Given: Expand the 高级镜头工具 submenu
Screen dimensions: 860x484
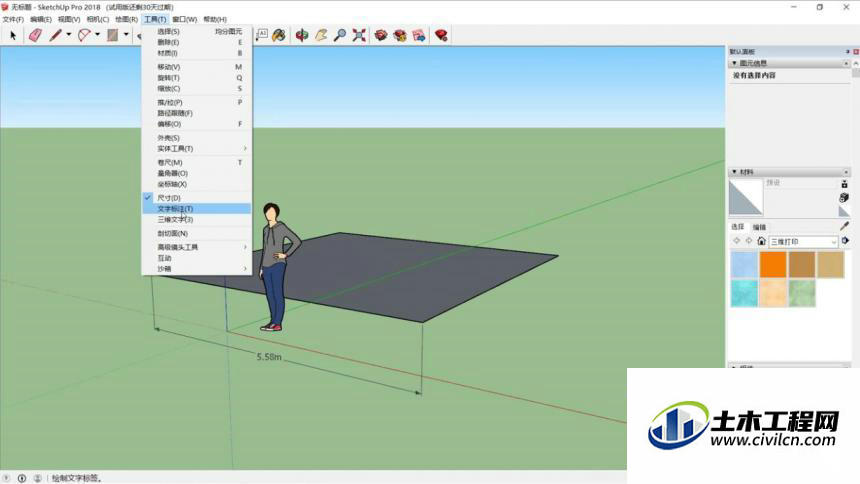Looking at the screenshot, I should pos(197,247).
